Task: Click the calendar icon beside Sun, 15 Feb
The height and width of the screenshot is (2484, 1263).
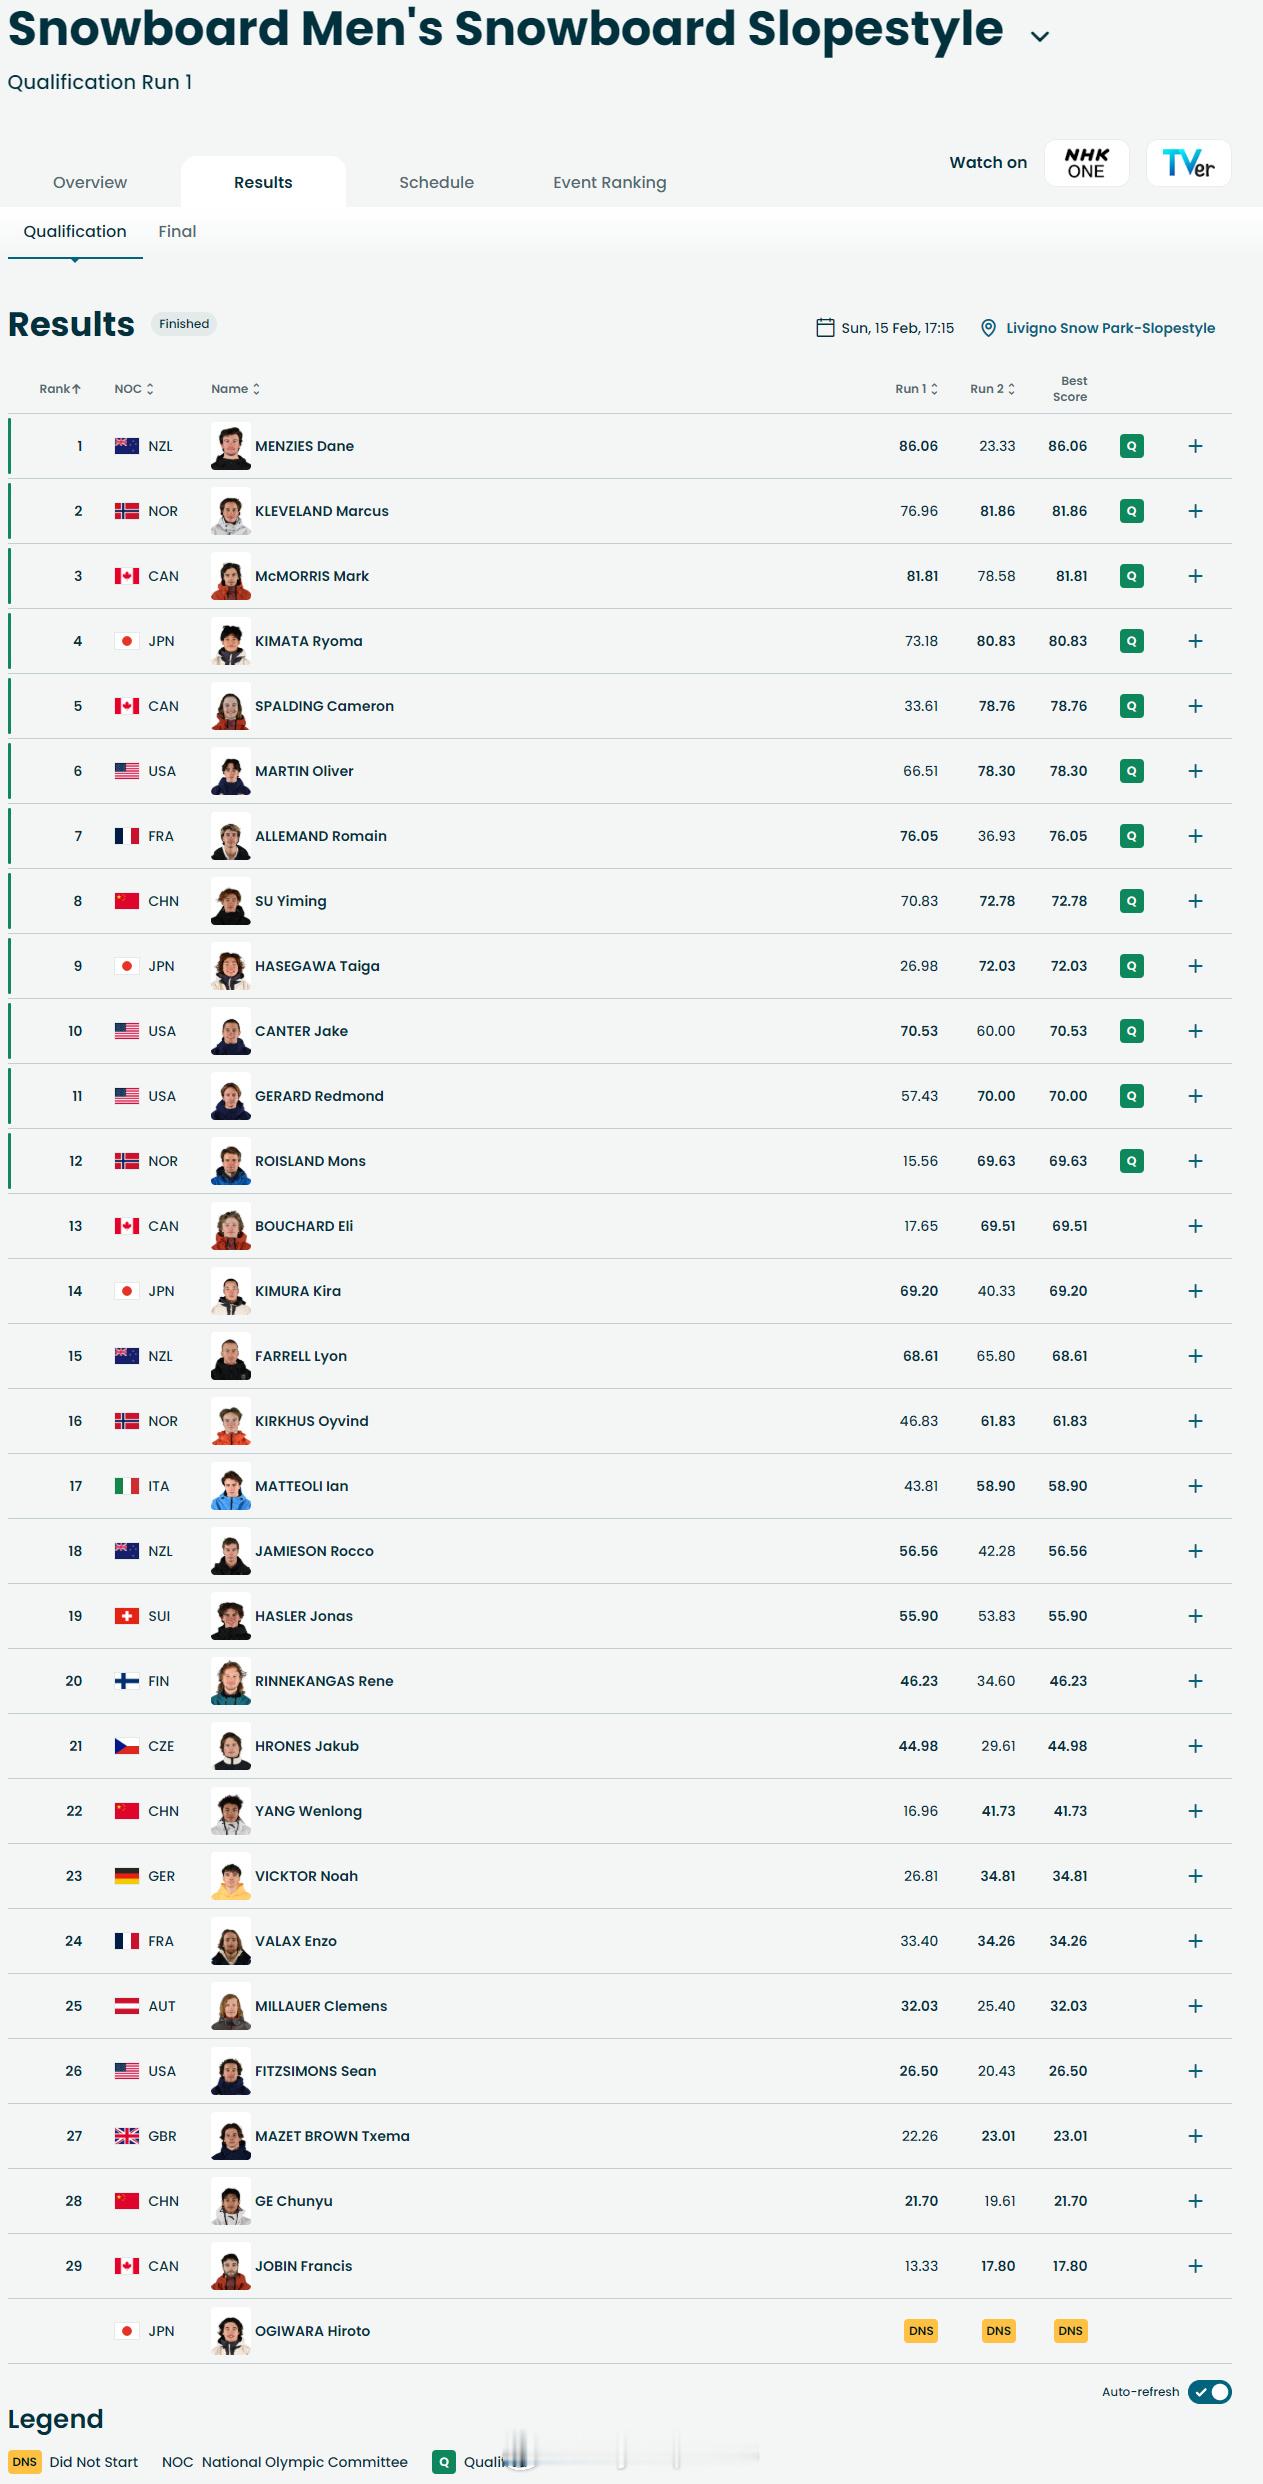Action: point(825,328)
